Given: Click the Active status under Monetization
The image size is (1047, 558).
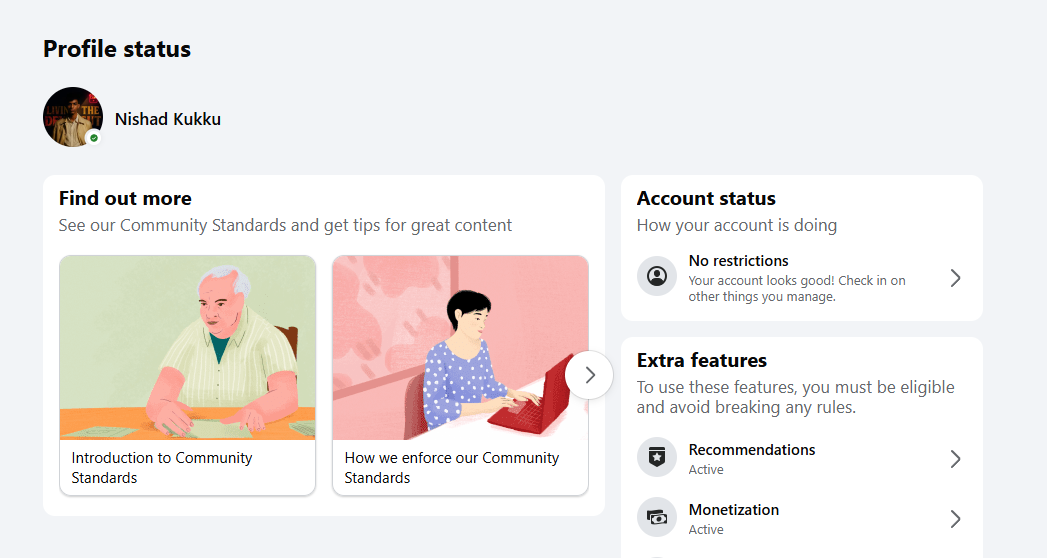Looking at the screenshot, I should (x=706, y=530).
